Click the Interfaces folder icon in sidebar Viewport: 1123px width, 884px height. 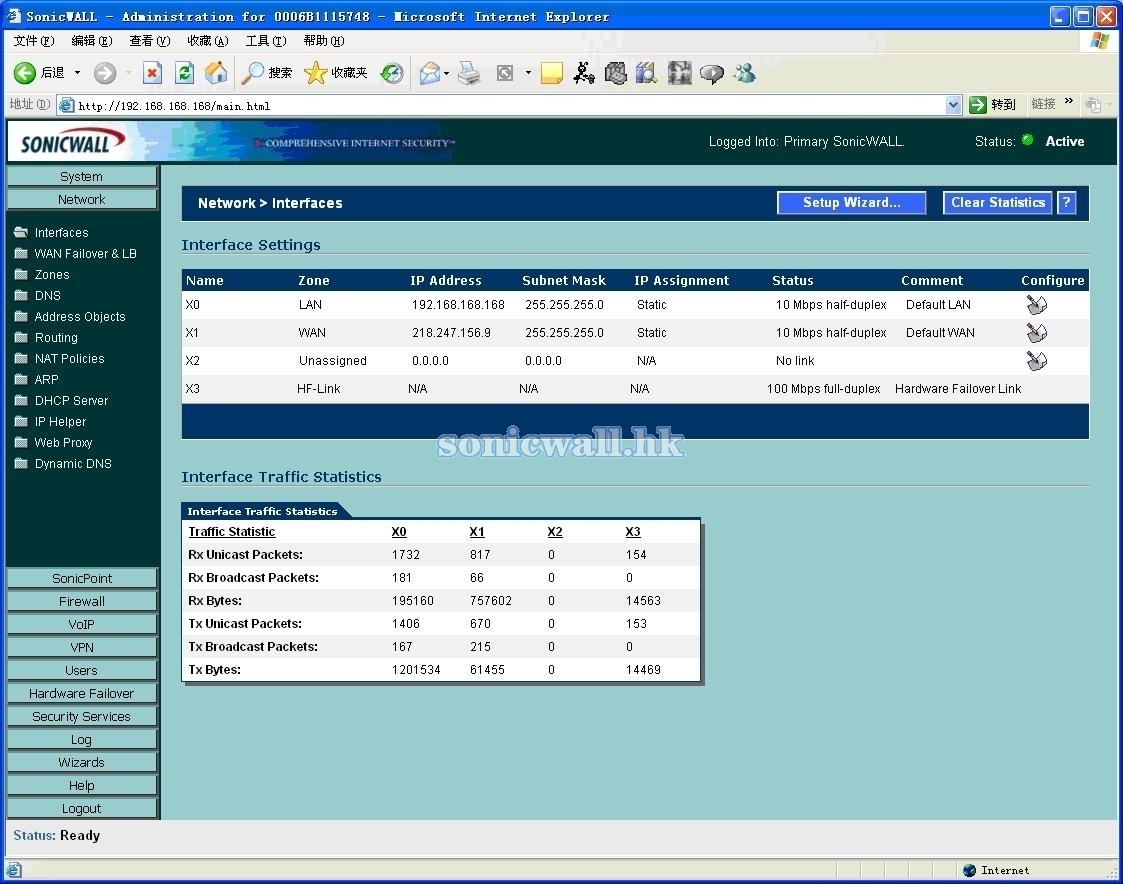[21, 232]
